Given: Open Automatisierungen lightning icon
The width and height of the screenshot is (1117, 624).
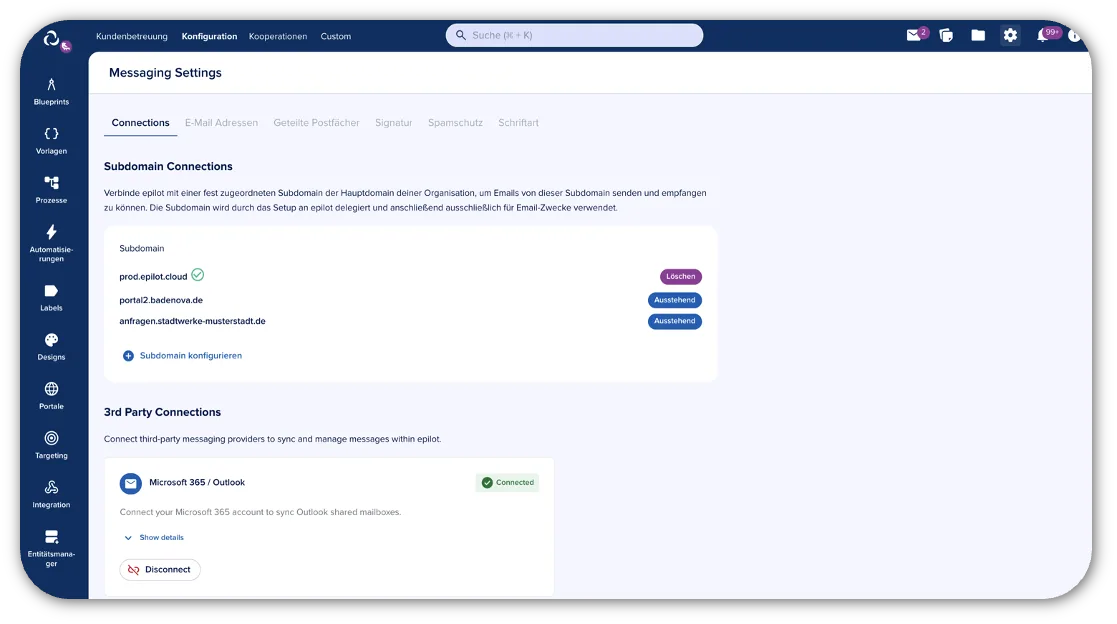Looking at the screenshot, I should tap(51, 232).
